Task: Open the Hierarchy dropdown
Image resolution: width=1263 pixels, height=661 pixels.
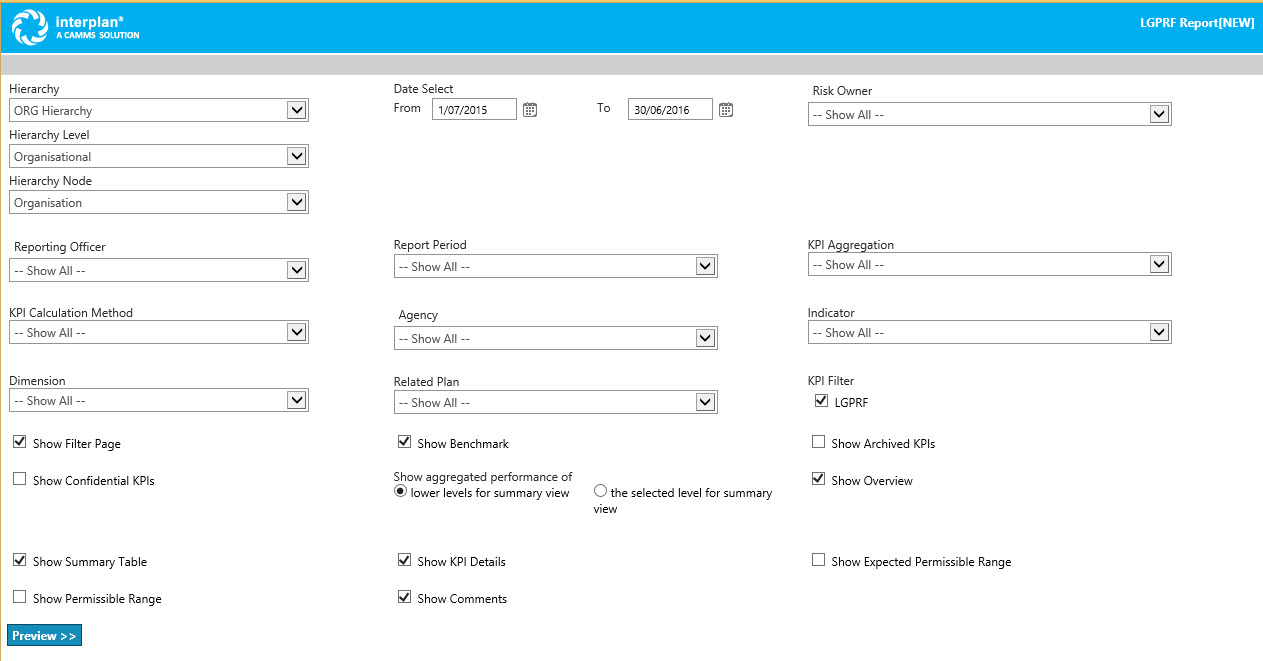Action: click(x=159, y=110)
